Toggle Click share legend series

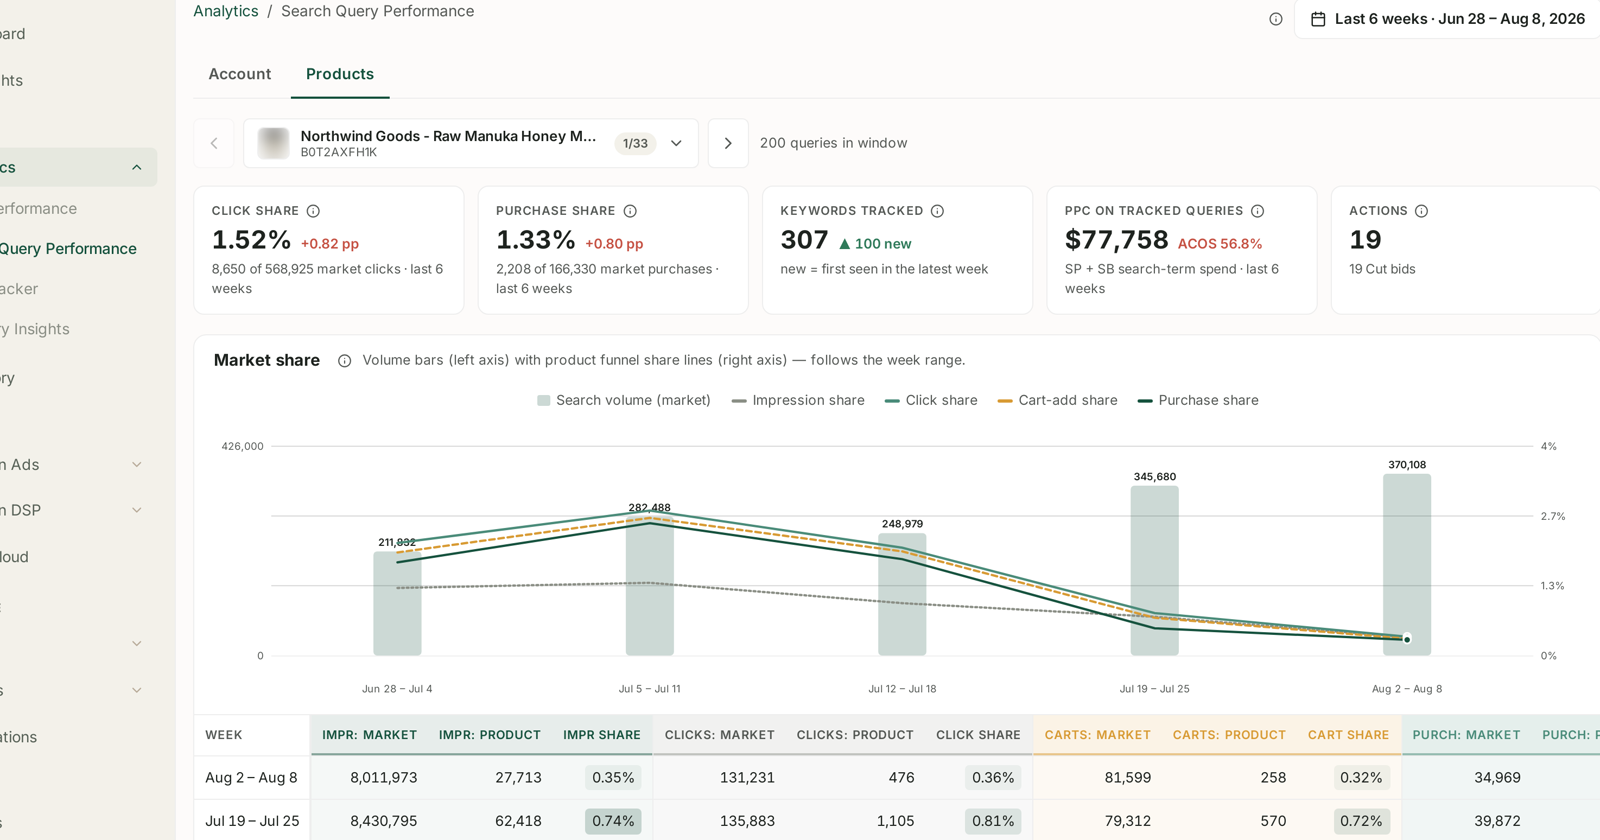click(x=931, y=400)
